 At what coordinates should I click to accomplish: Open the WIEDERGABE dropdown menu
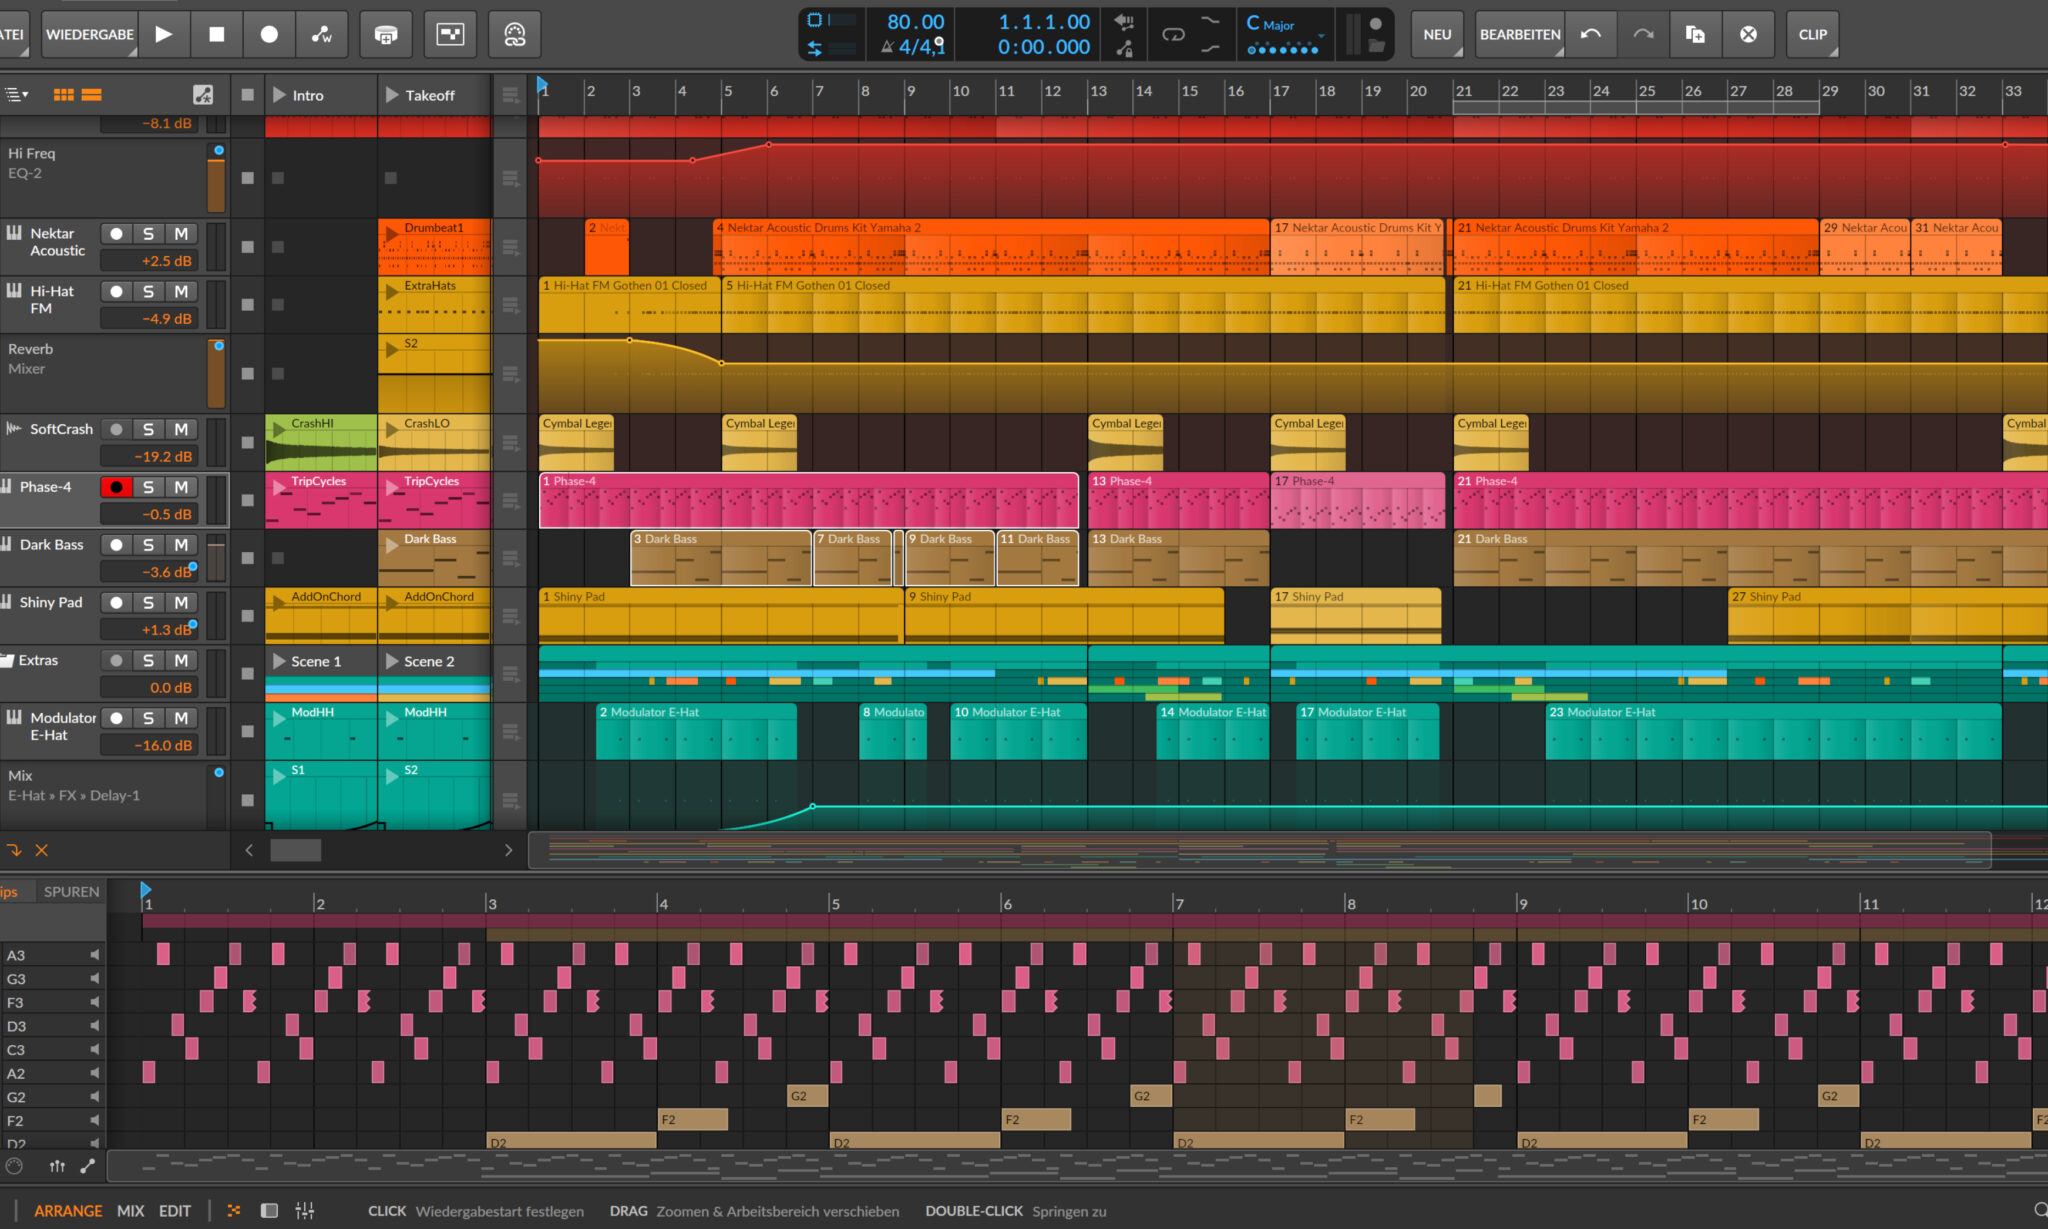[x=90, y=34]
